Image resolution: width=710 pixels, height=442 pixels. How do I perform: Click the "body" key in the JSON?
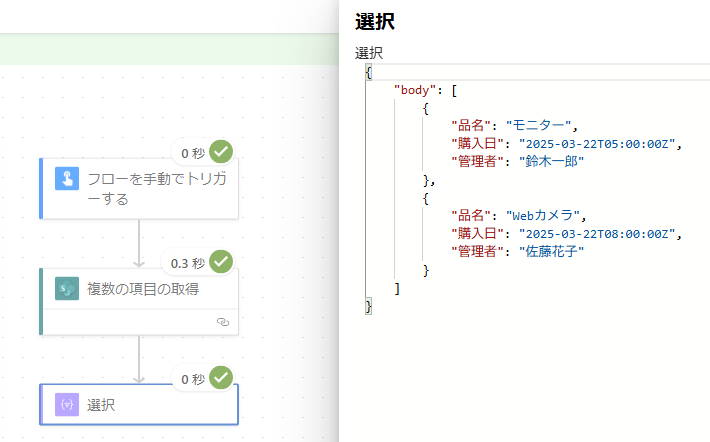(x=414, y=90)
